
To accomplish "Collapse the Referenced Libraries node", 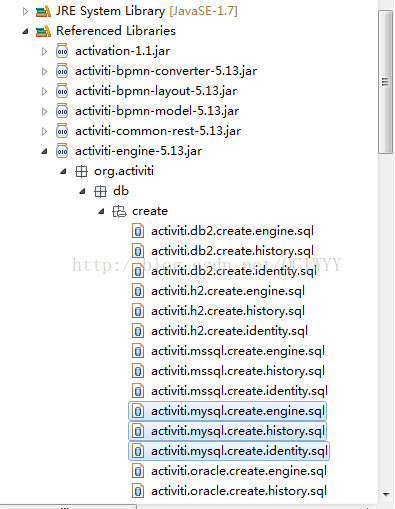I will [25, 32].
